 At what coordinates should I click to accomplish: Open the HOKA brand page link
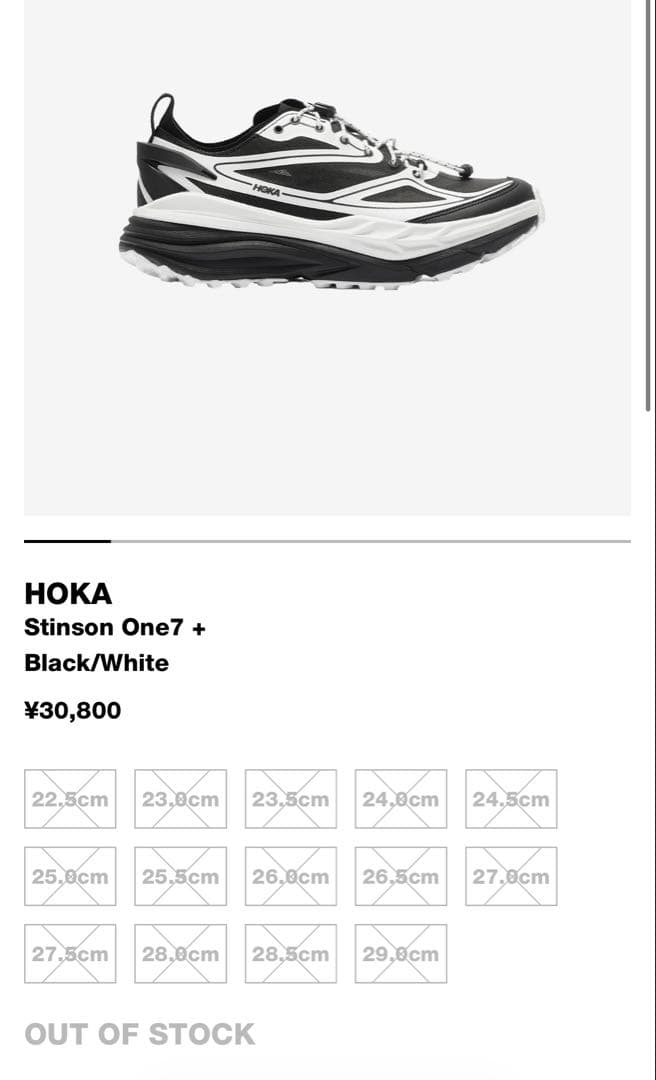tap(67, 595)
